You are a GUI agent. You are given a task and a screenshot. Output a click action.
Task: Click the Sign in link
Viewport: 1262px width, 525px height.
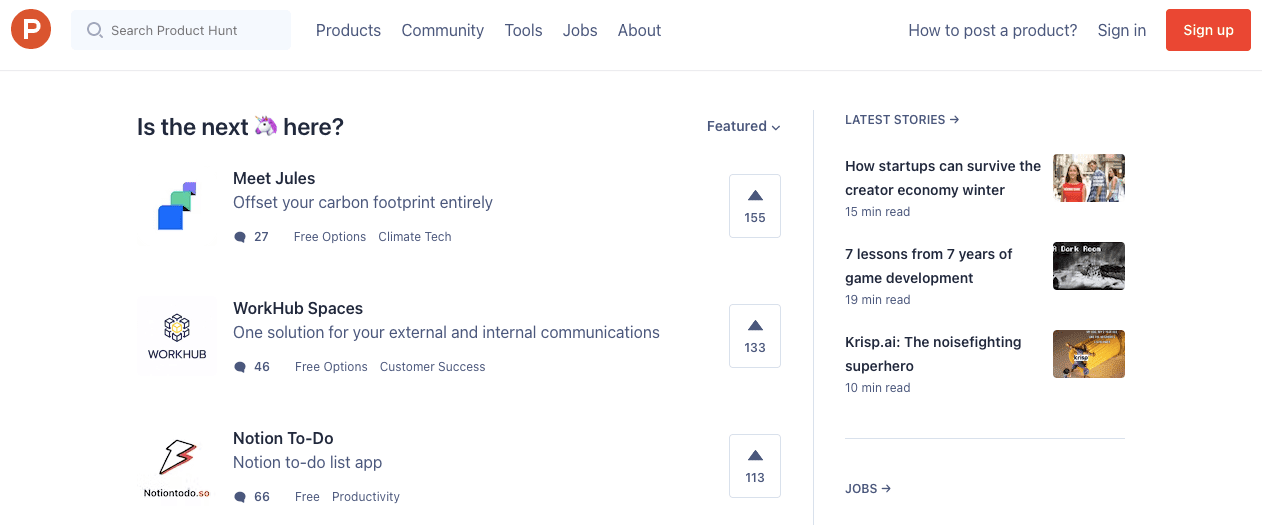pos(1122,30)
